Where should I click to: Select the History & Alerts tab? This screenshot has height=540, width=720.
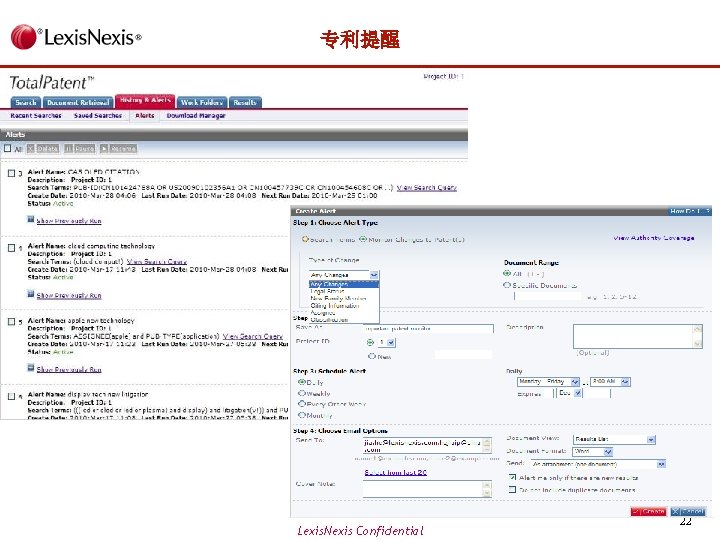[145, 100]
